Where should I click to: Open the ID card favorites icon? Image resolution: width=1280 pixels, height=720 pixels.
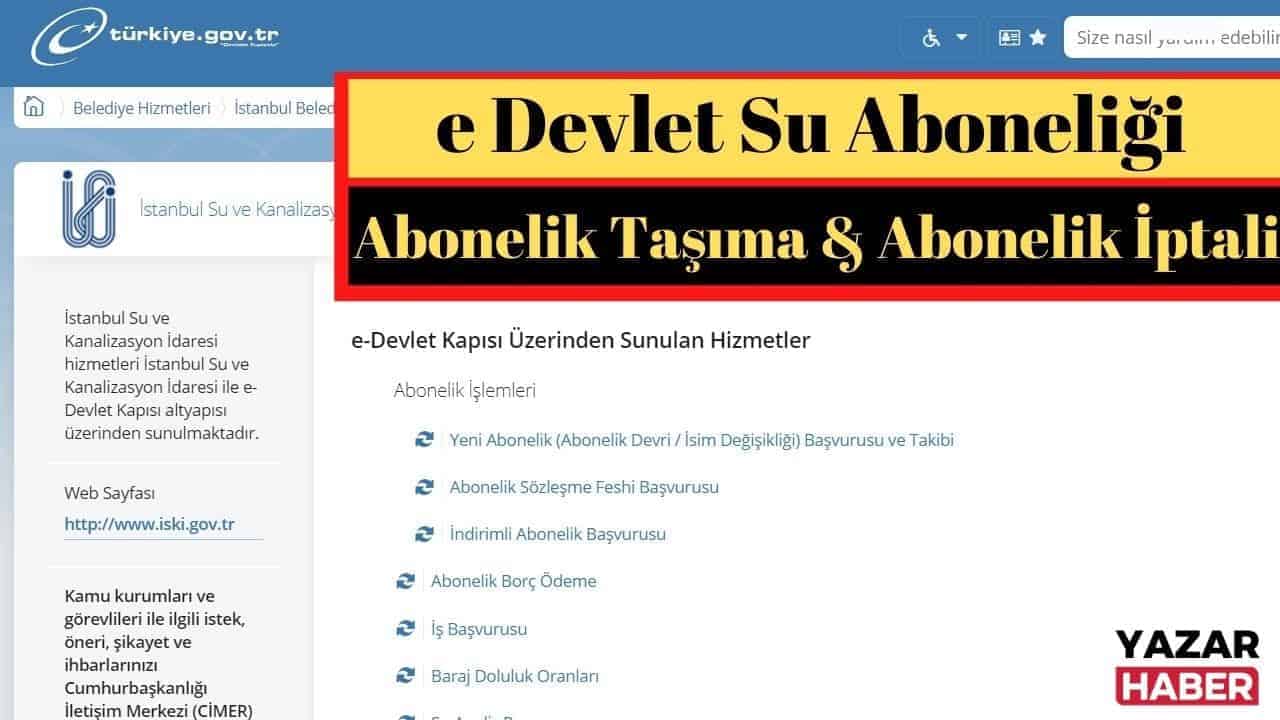tap(1023, 37)
